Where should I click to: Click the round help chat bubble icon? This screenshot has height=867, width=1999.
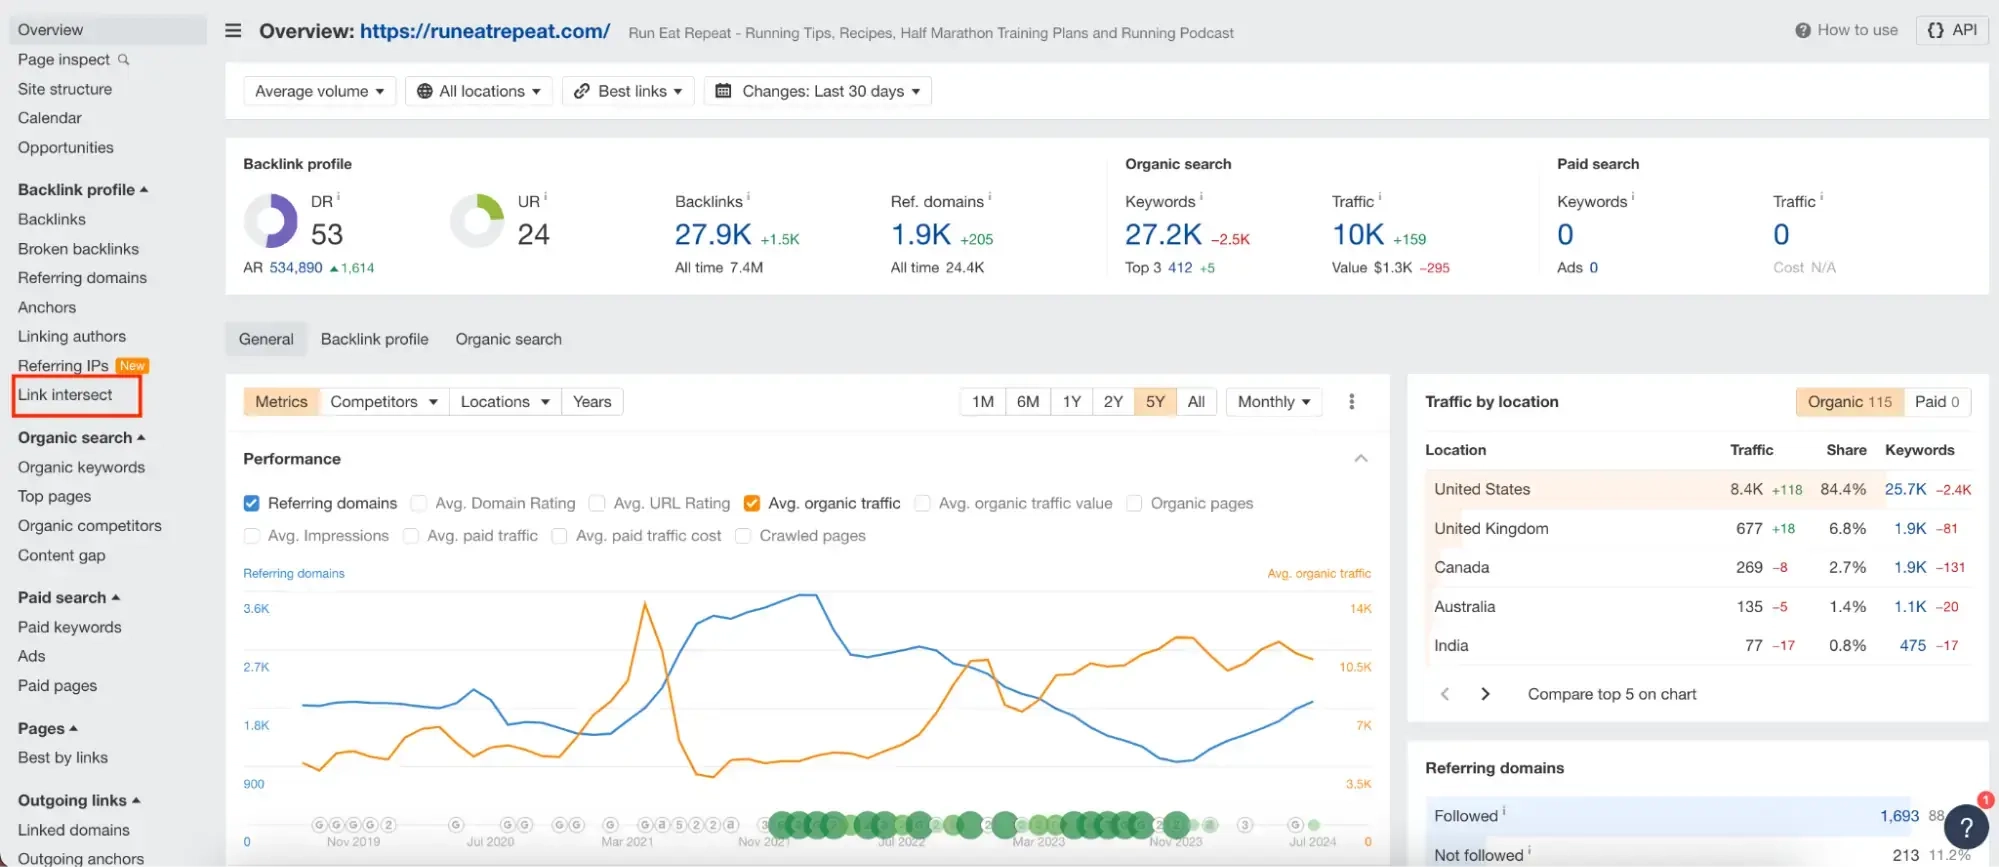[1965, 827]
